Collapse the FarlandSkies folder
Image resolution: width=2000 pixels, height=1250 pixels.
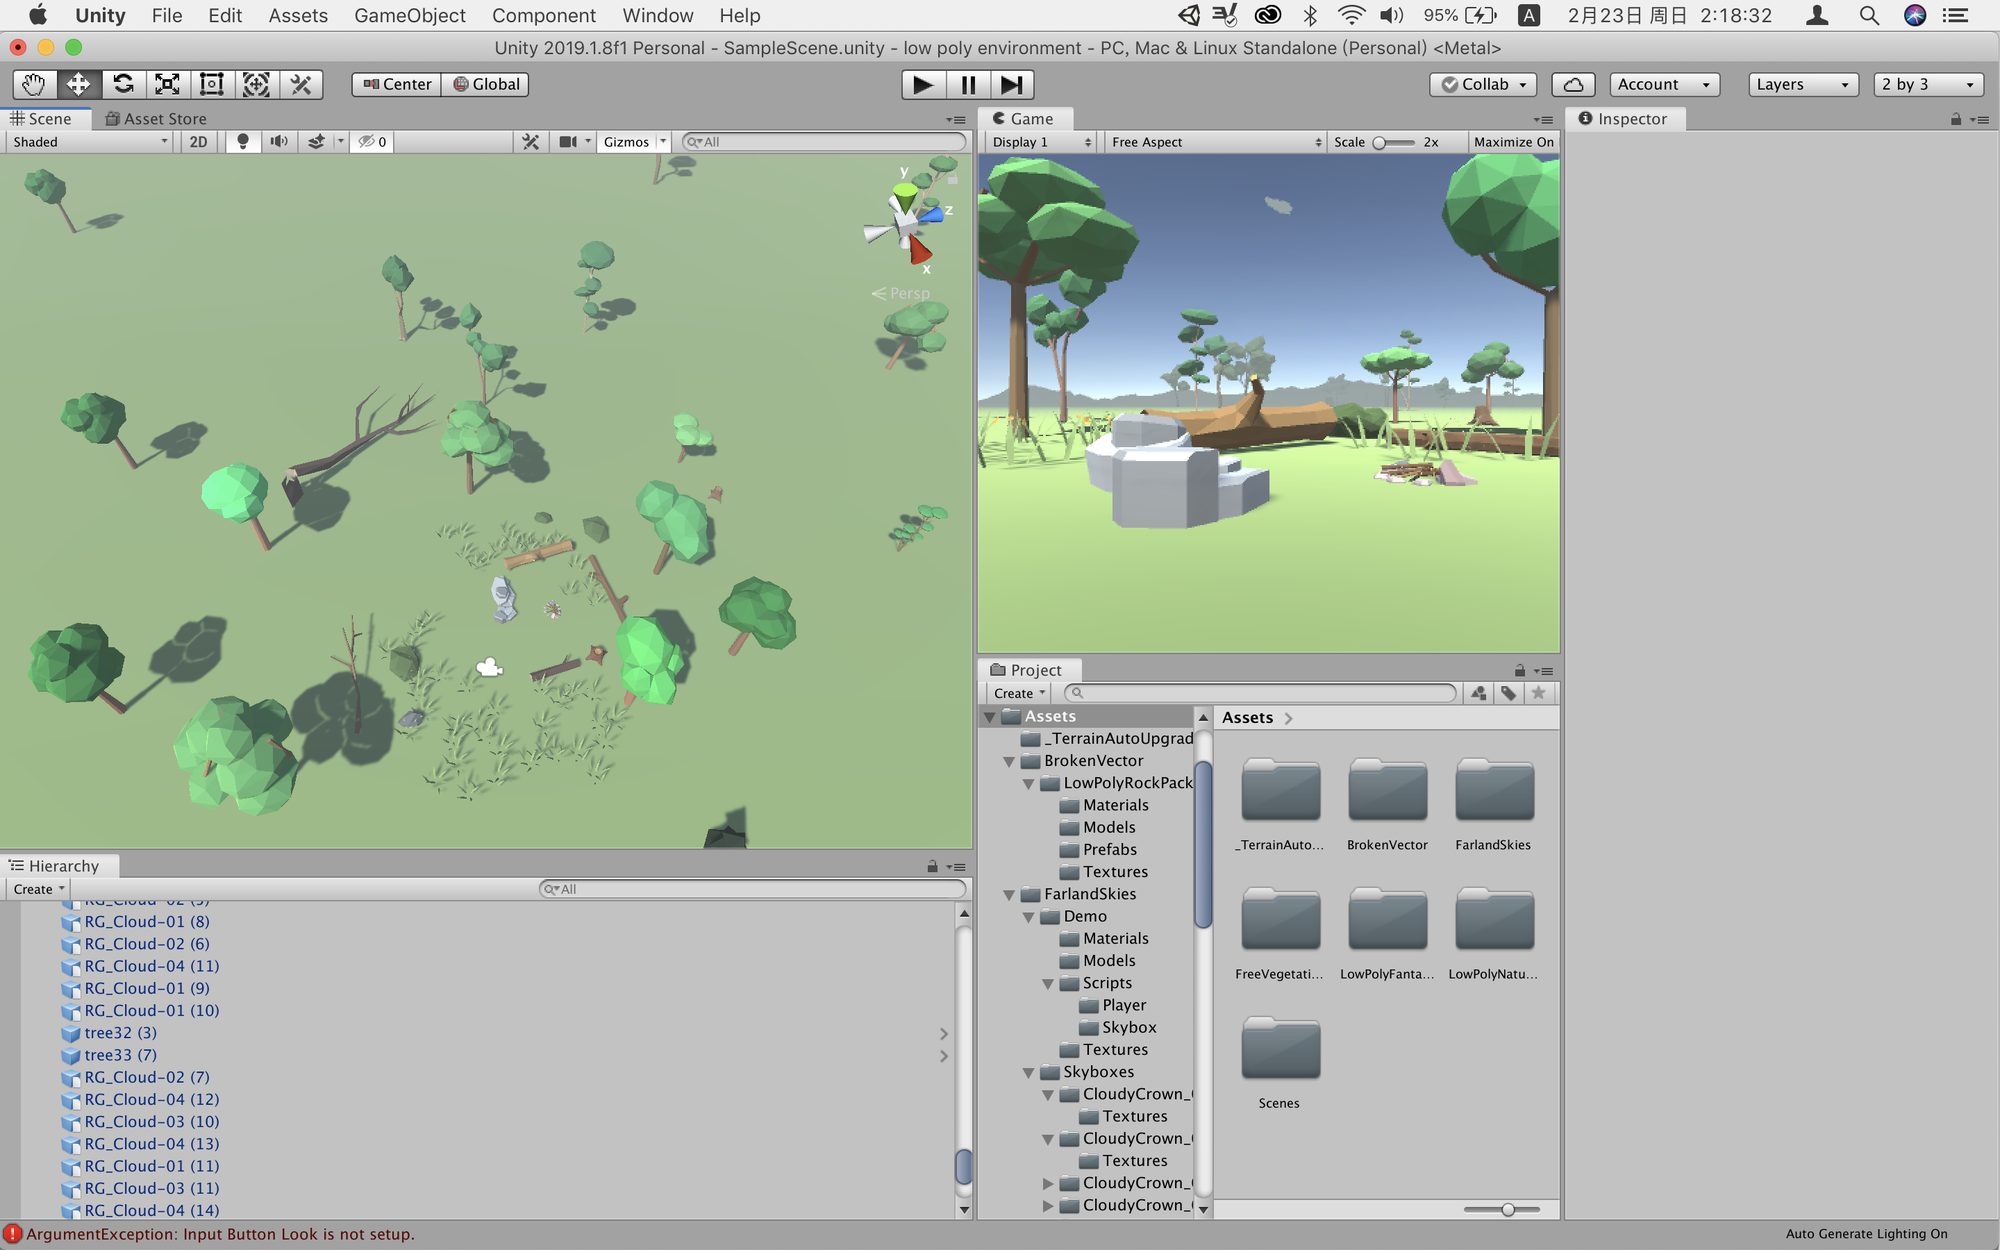(x=1009, y=895)
